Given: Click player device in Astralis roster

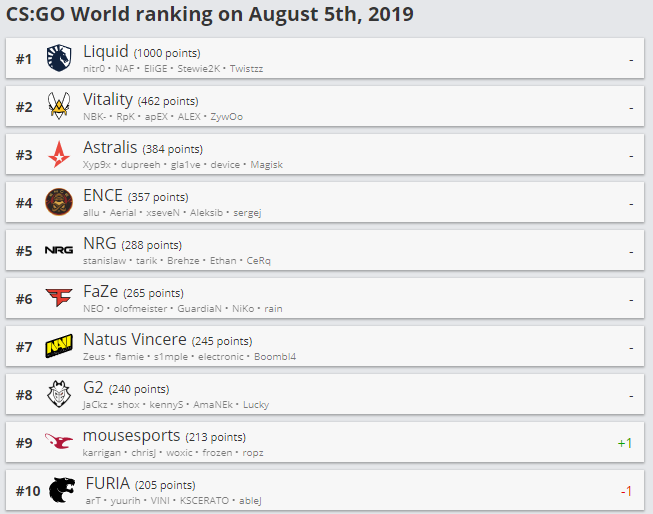Looking at the screenshot, I should pyautogui.click(x=224, y=165).
